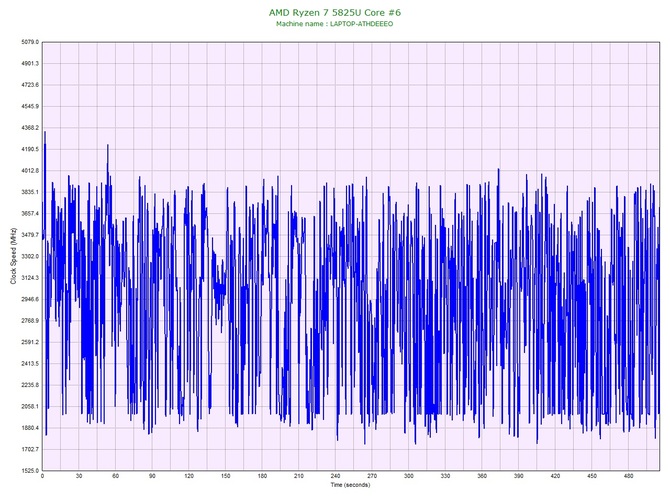Click the x-axis tick label 390

coord(519,476)
